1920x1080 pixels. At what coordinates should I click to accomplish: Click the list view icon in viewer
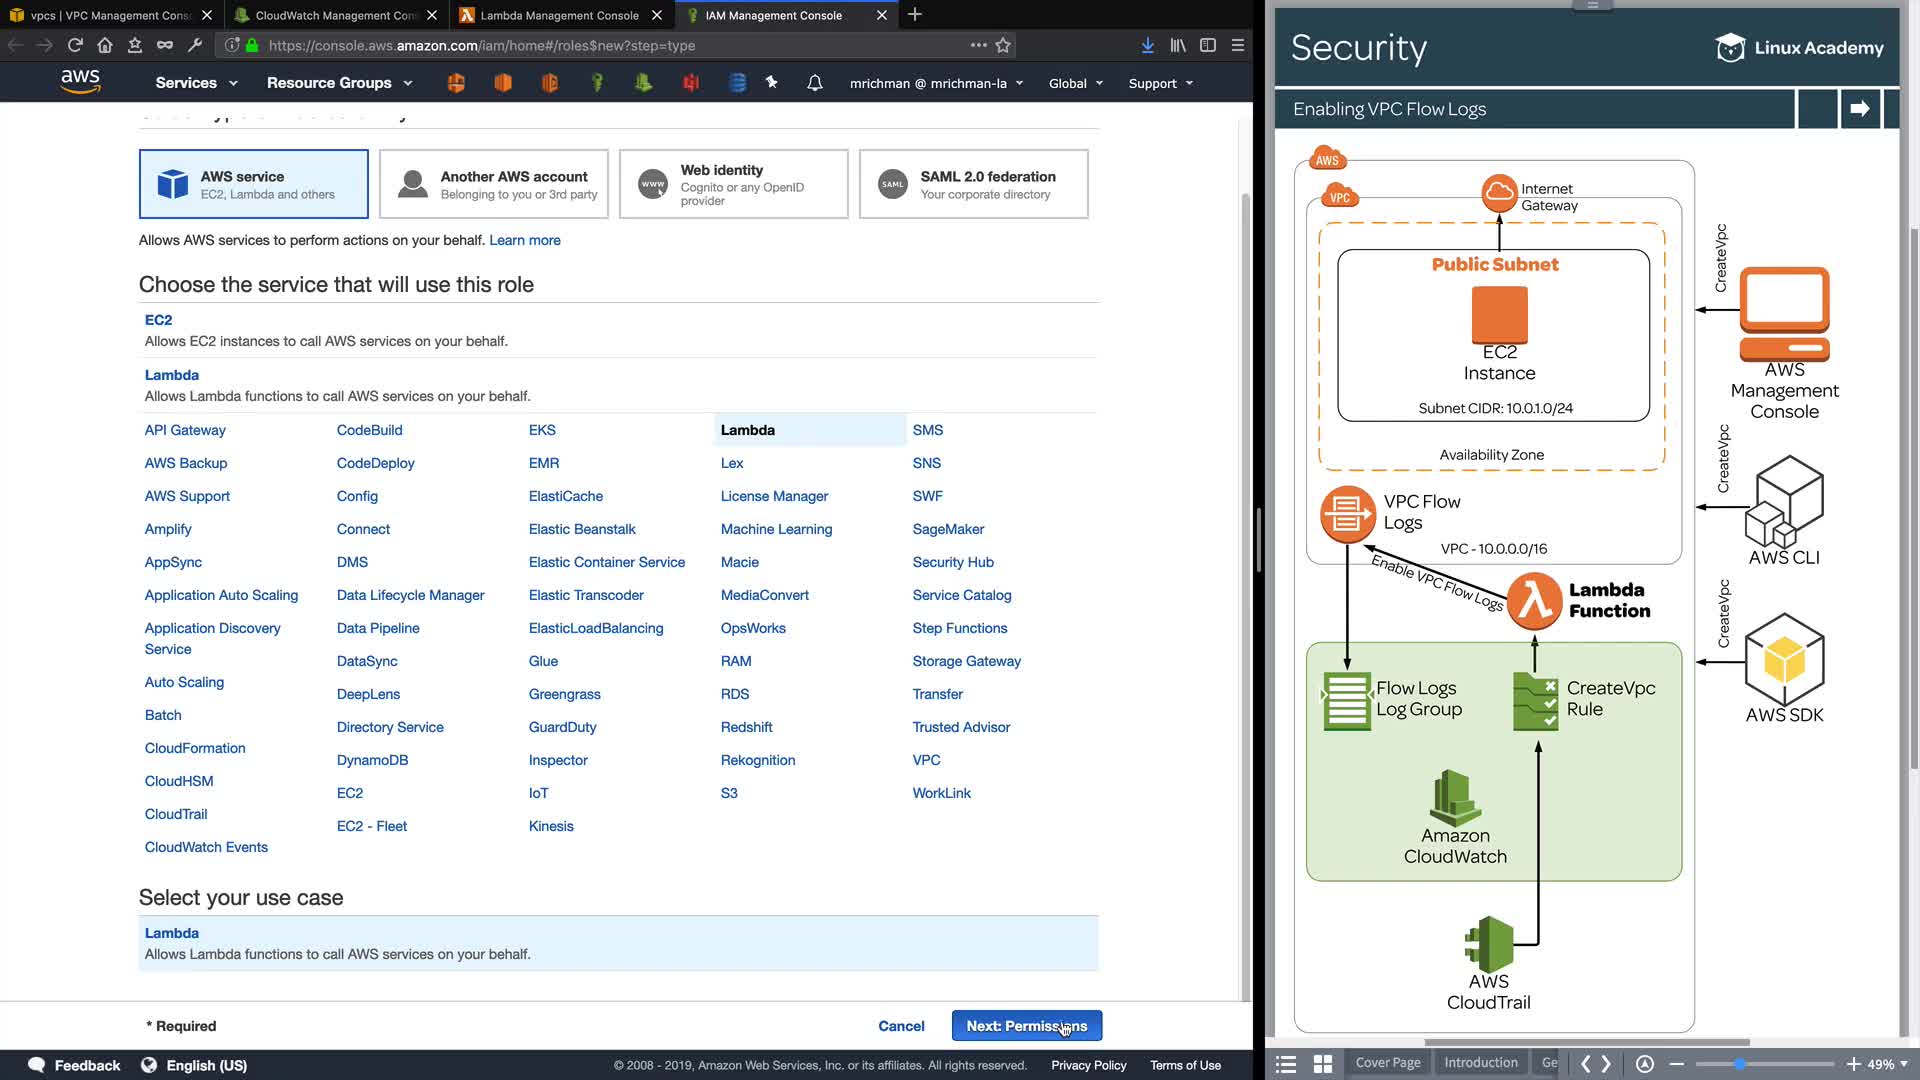point(1286,1064)
